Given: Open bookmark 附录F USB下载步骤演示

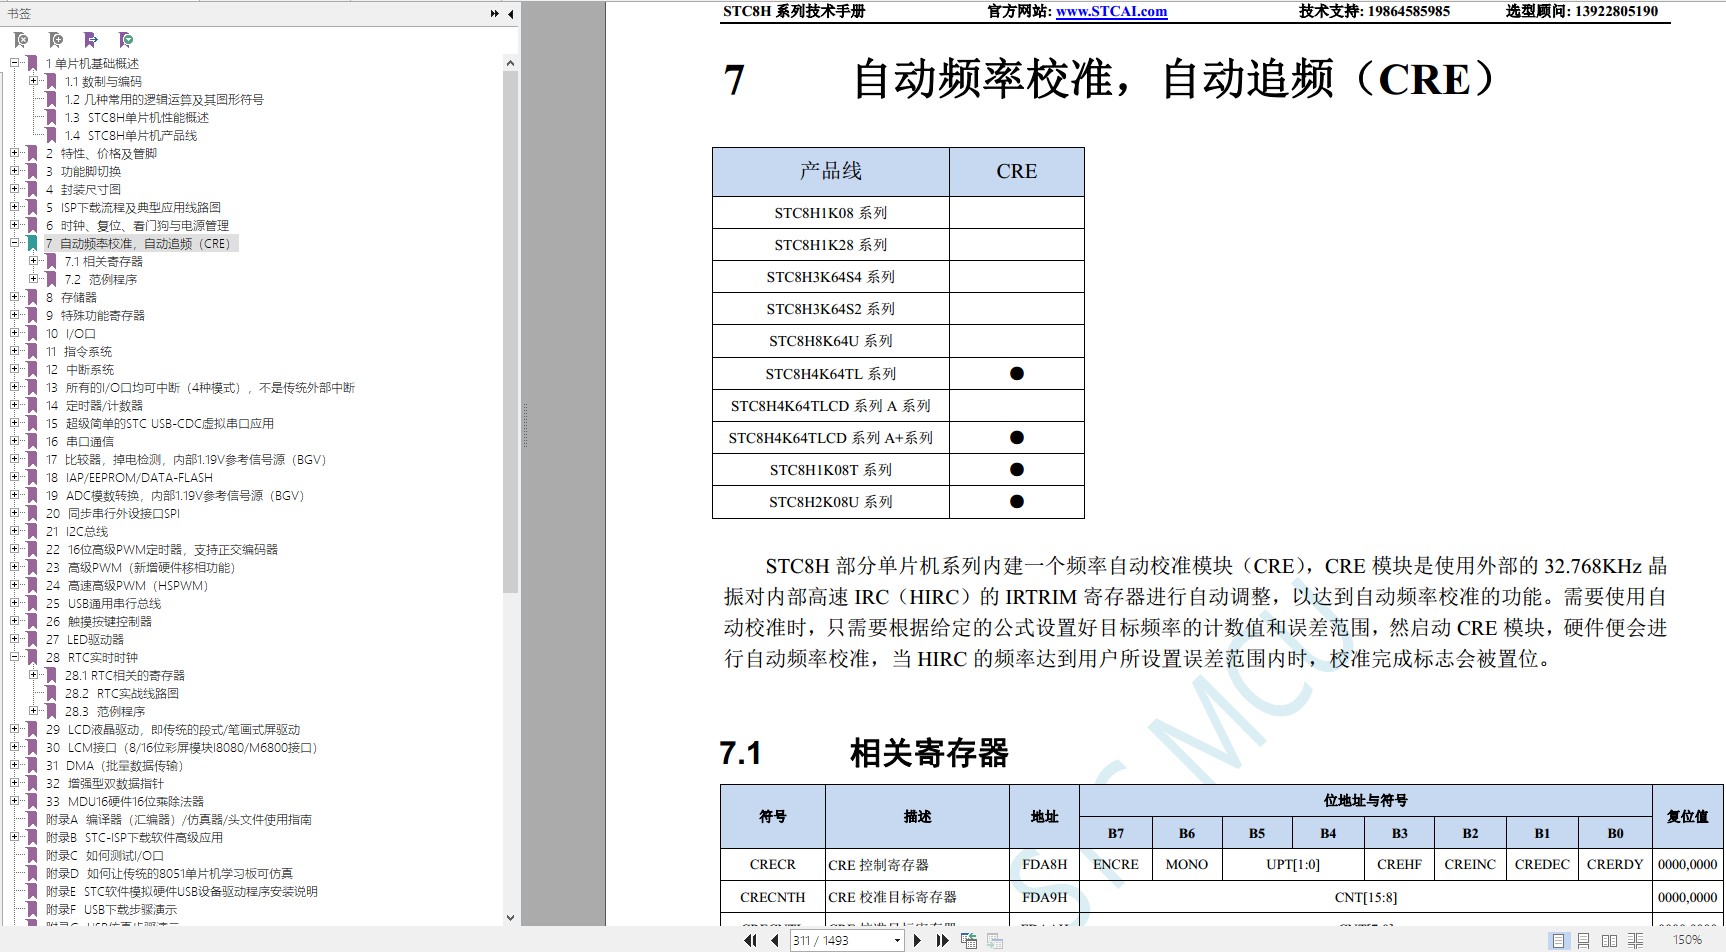Looking at the screenshot, I should tap(111, 909).
